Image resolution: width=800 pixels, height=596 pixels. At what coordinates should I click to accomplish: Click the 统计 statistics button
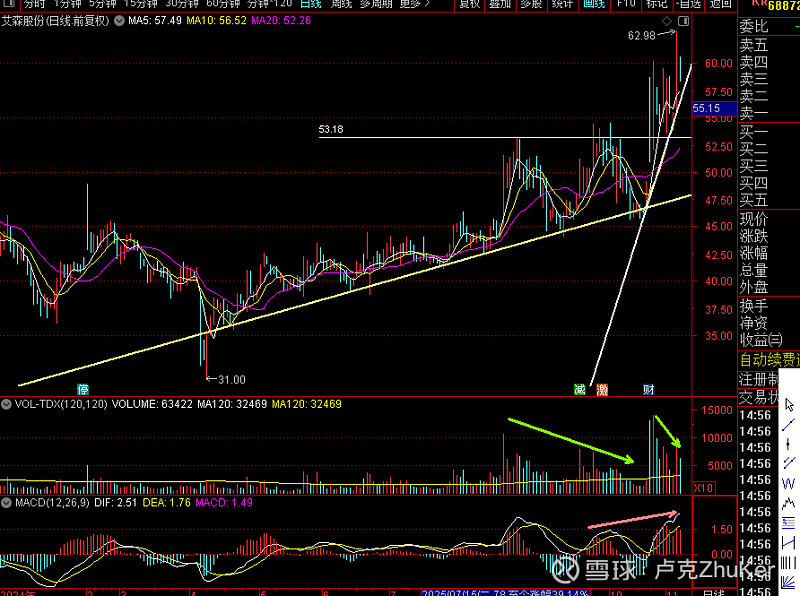563,4
